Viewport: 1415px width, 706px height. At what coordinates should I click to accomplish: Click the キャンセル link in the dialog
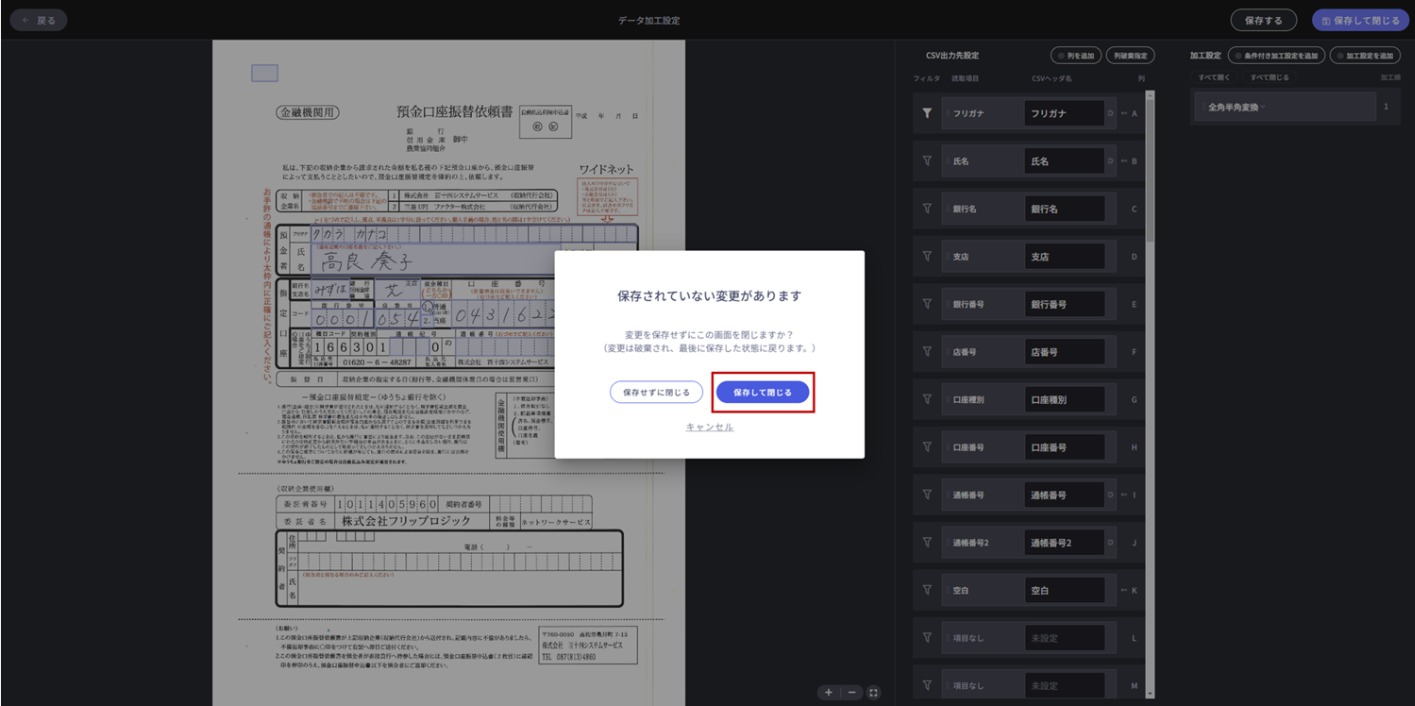pyautogui.click(x=709, y=427)
